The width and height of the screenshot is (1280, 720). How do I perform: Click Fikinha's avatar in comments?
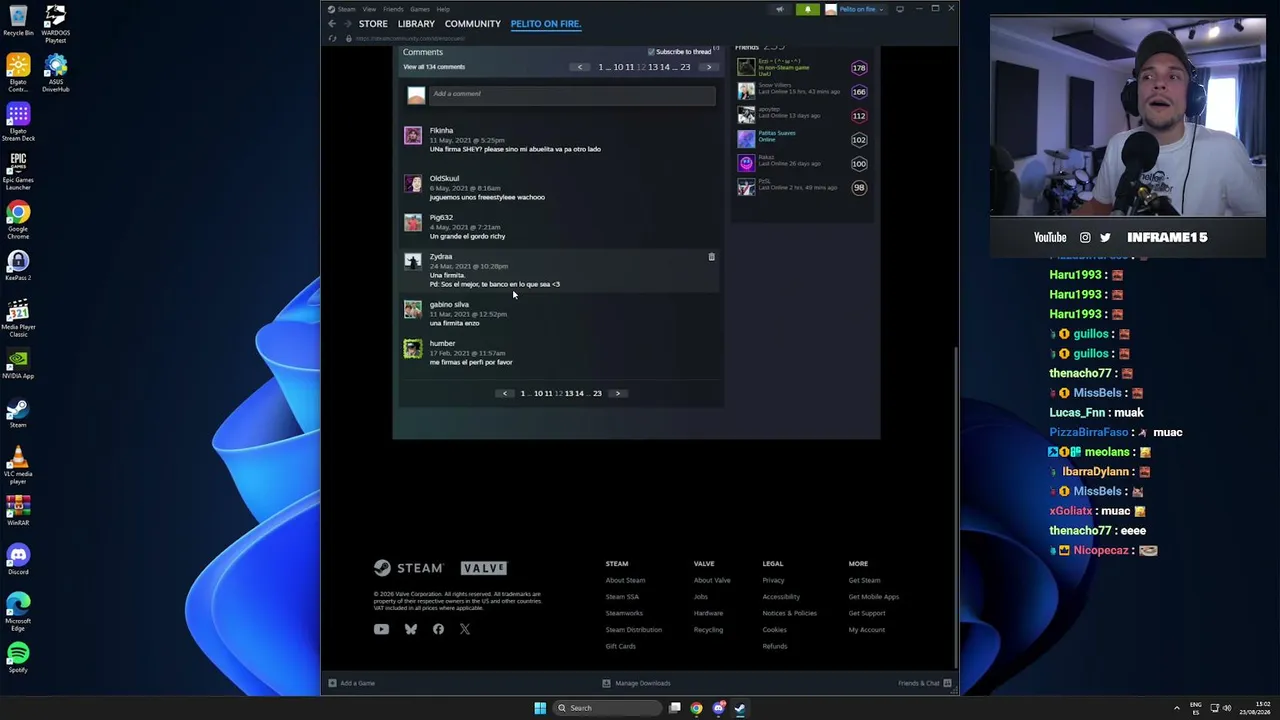[x=413, y=135]
